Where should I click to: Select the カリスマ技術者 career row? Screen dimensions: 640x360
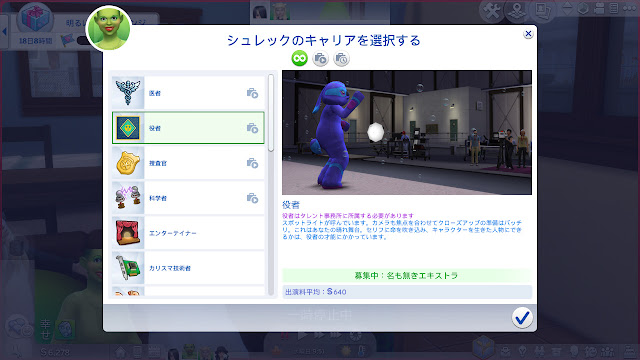coord(188,268)
